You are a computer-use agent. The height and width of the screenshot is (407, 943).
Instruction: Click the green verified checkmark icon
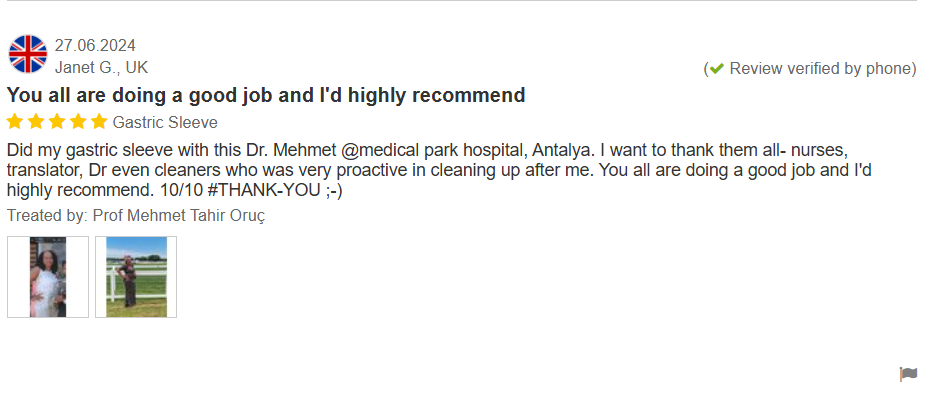(x=716, y=69)
